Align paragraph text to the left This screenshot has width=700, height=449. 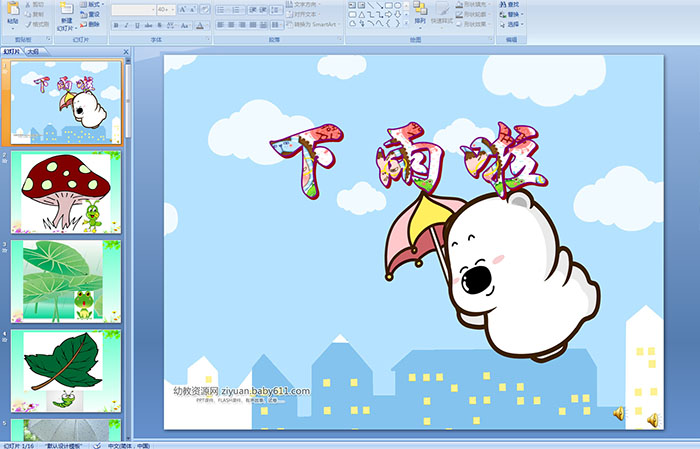(x=221, y=25)
